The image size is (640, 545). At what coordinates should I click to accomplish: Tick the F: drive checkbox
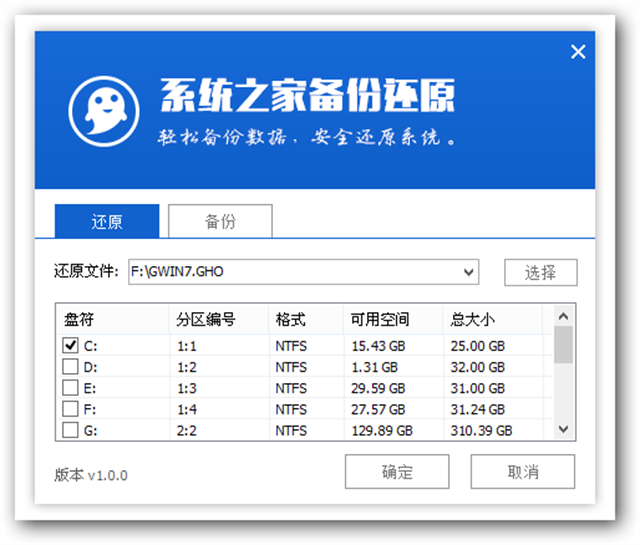pos(70,409)
